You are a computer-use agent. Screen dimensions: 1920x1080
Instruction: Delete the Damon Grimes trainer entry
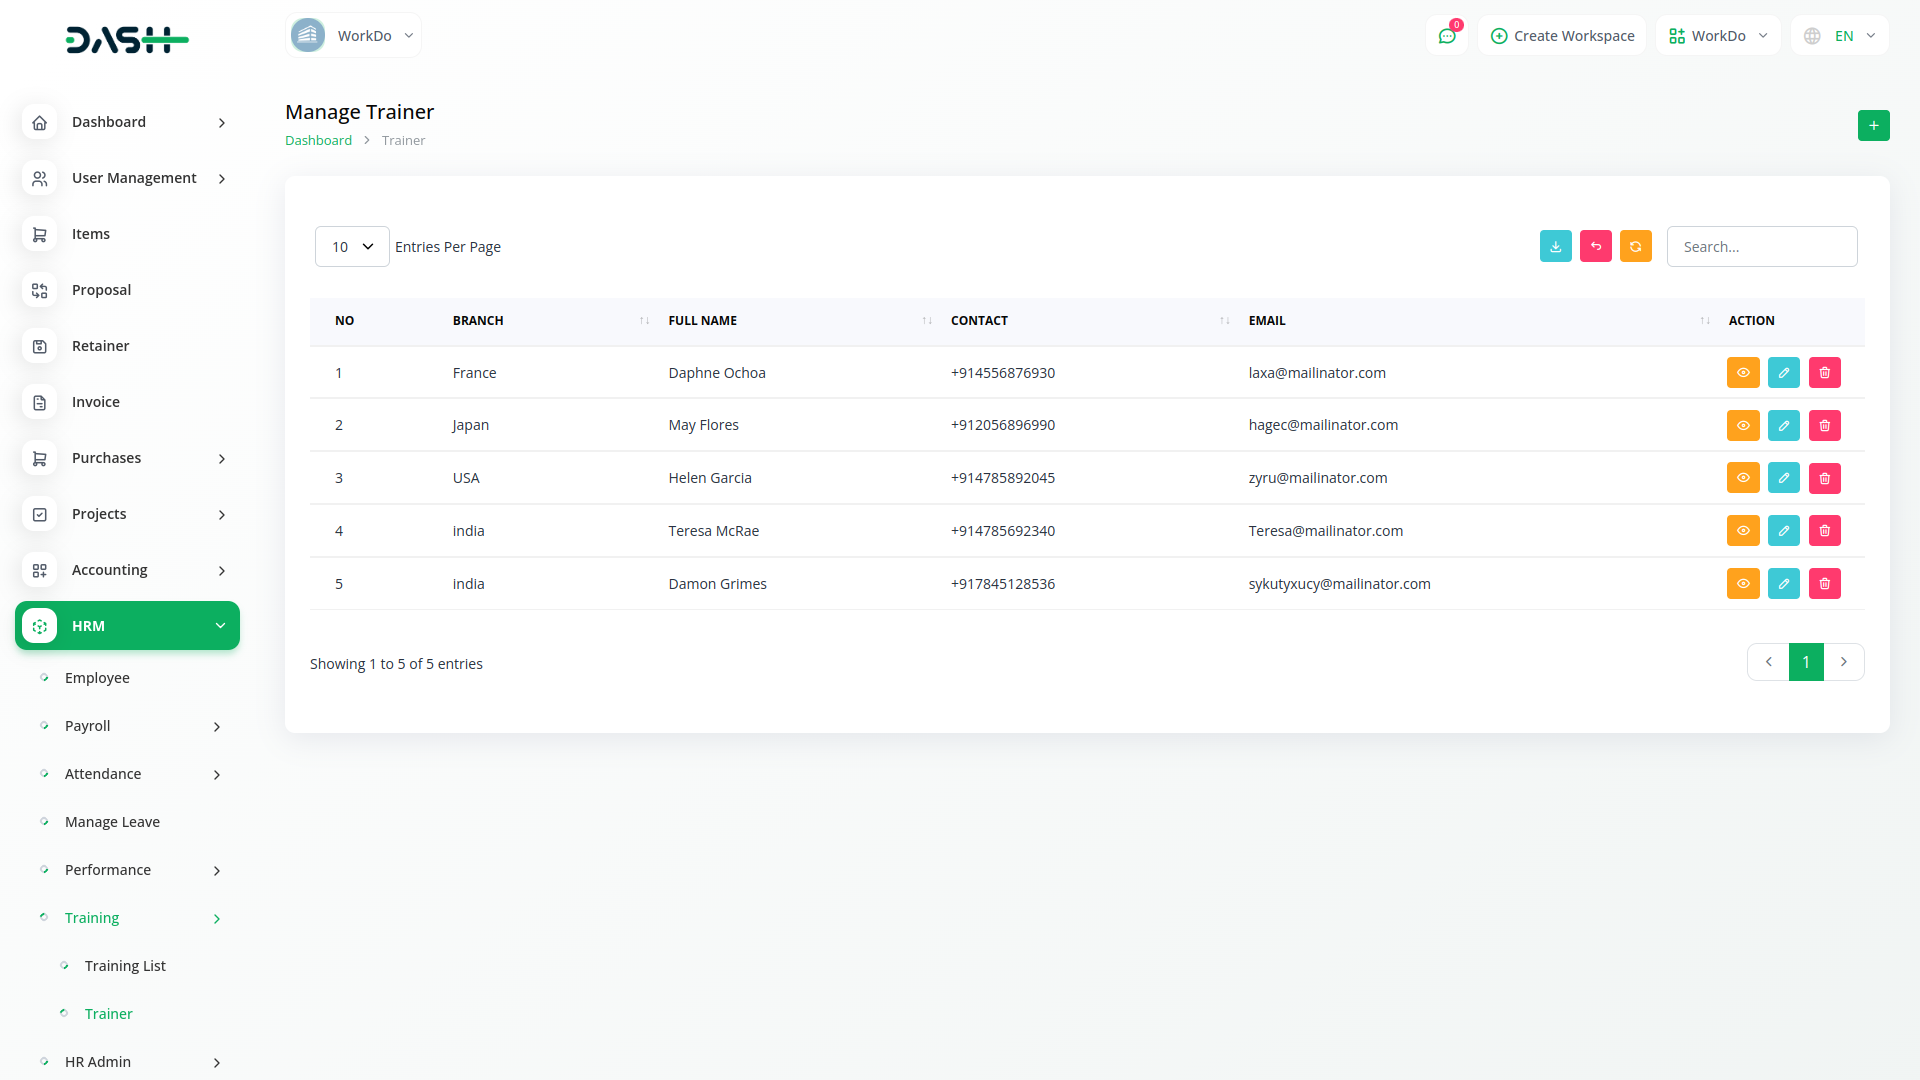click(x=1824, y=584)
